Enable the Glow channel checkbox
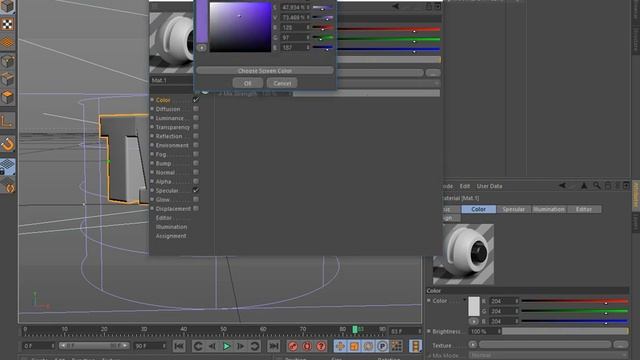 point(196,199)
